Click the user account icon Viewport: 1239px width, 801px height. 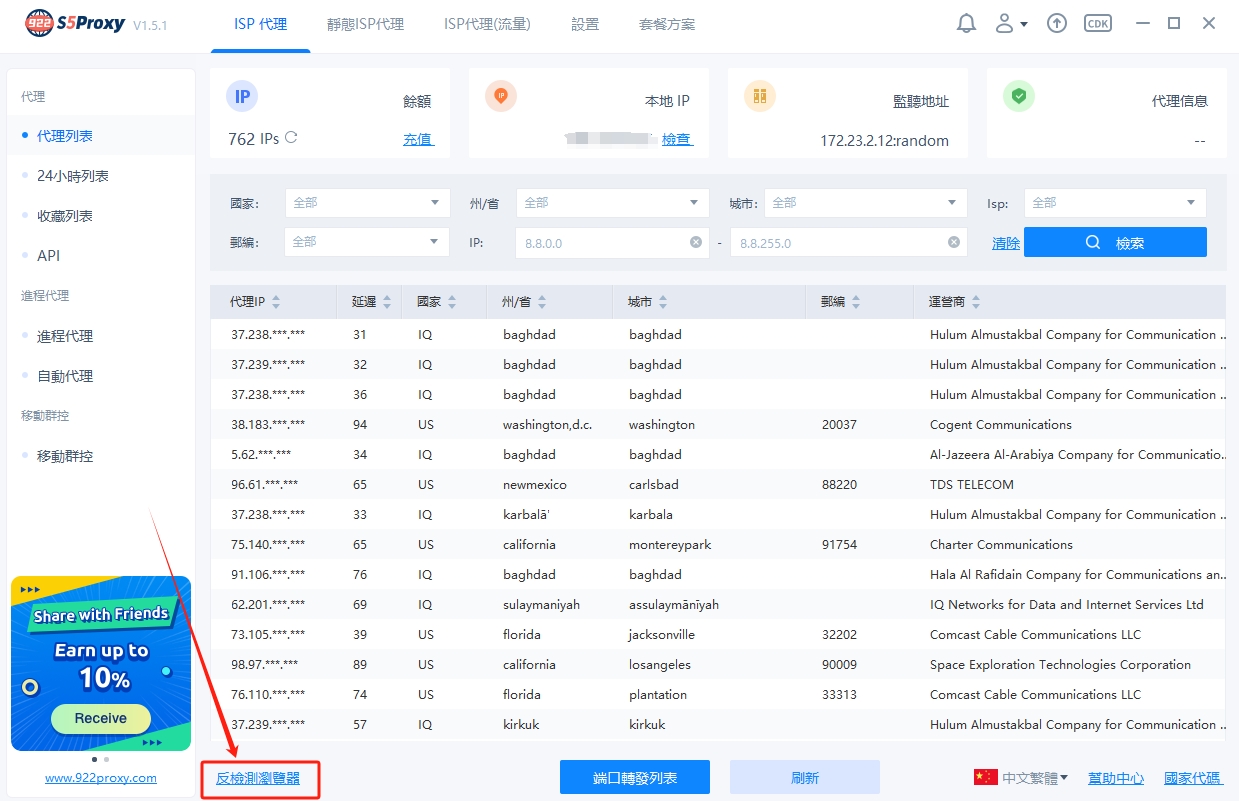1005,21
